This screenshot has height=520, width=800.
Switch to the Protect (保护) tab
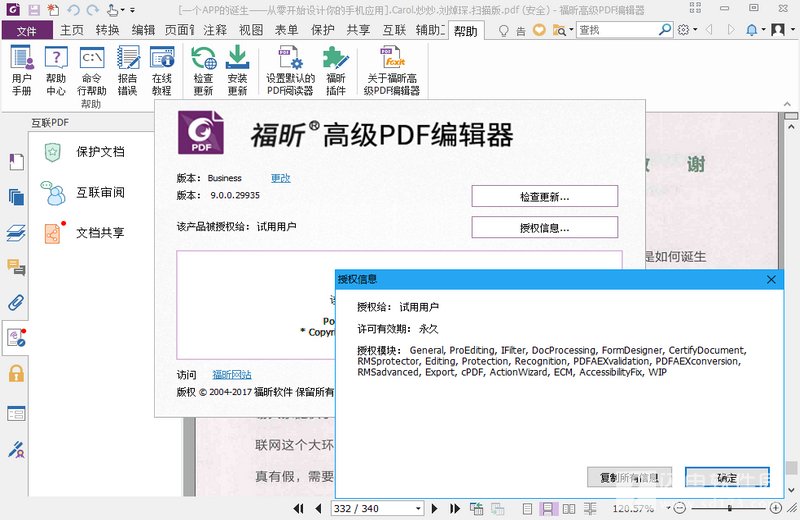[x=323, y=30]
